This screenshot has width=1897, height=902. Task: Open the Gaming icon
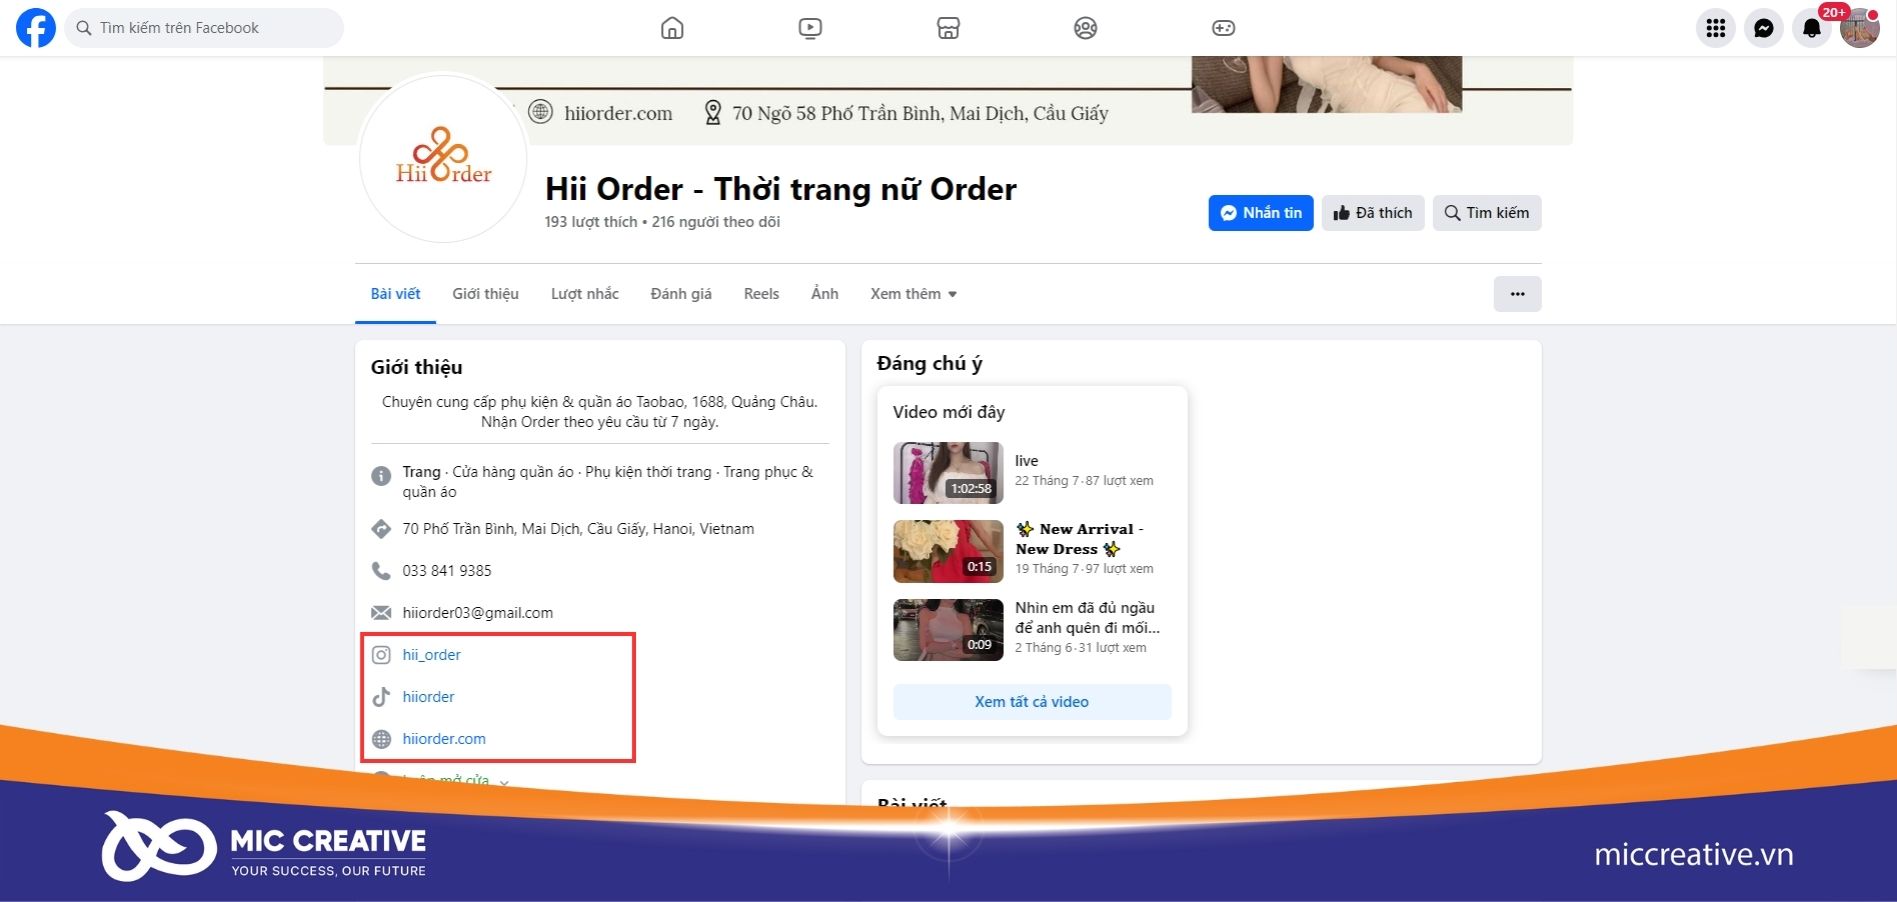click(1223, 28)
